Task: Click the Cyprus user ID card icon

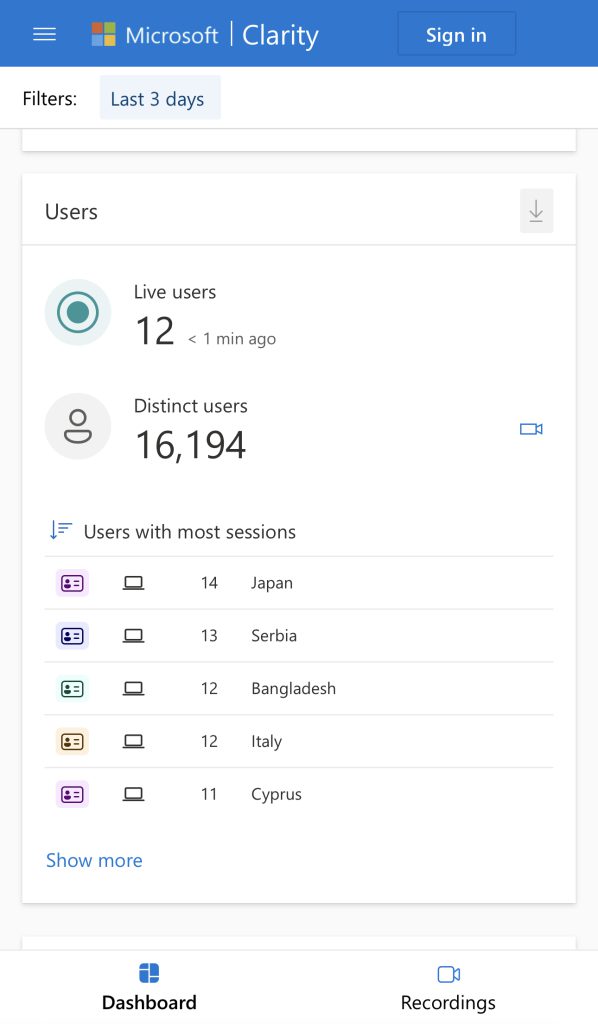Action: click(72, 795)
